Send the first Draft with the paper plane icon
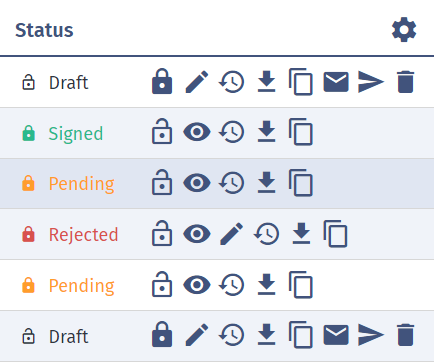434x362 pixels. click(371, 82)
